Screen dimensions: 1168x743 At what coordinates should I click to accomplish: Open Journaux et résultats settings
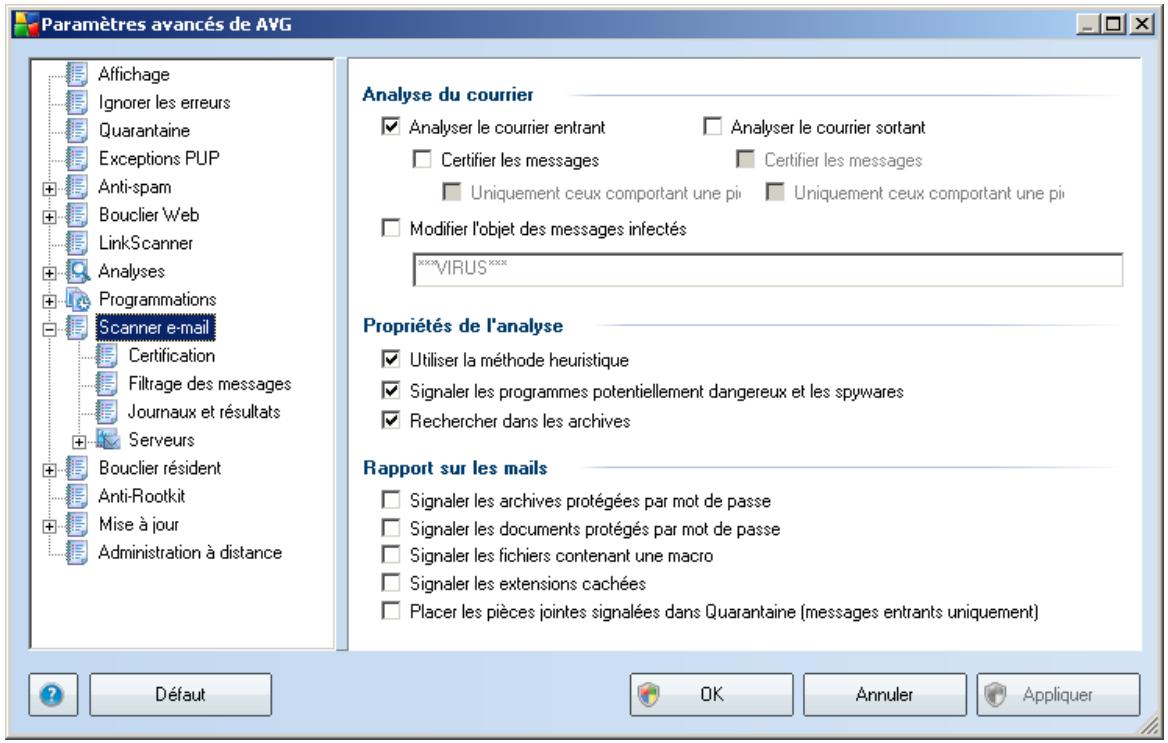click(204, 411)
